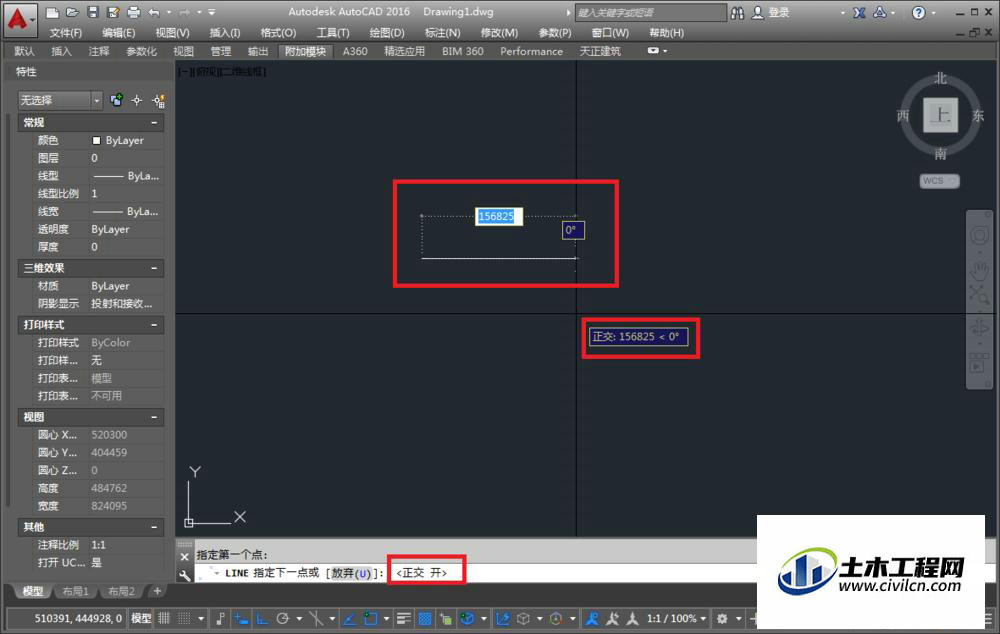Toggle lineweight display in status bar

[404, 618]
